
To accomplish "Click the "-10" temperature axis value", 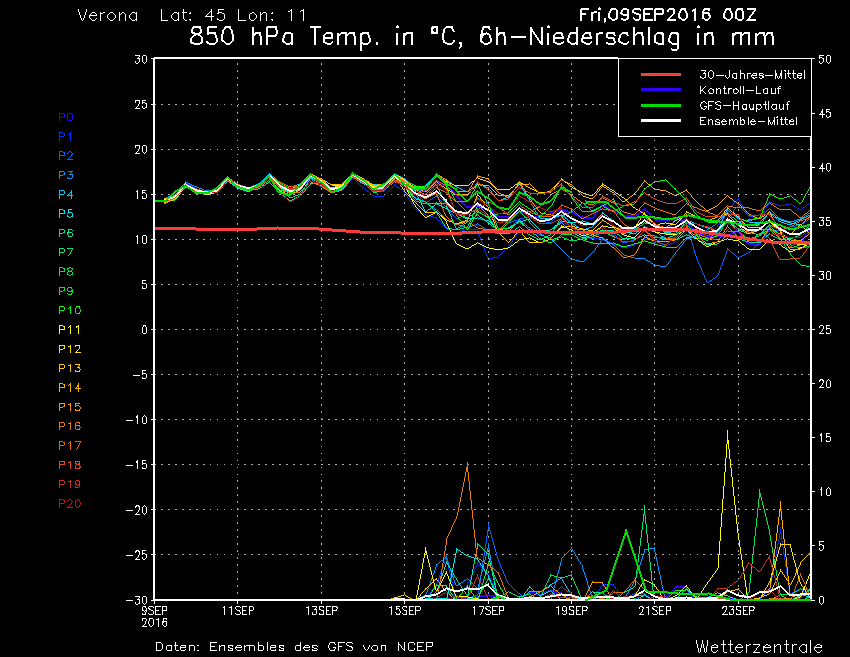I will tap(137, 420).
